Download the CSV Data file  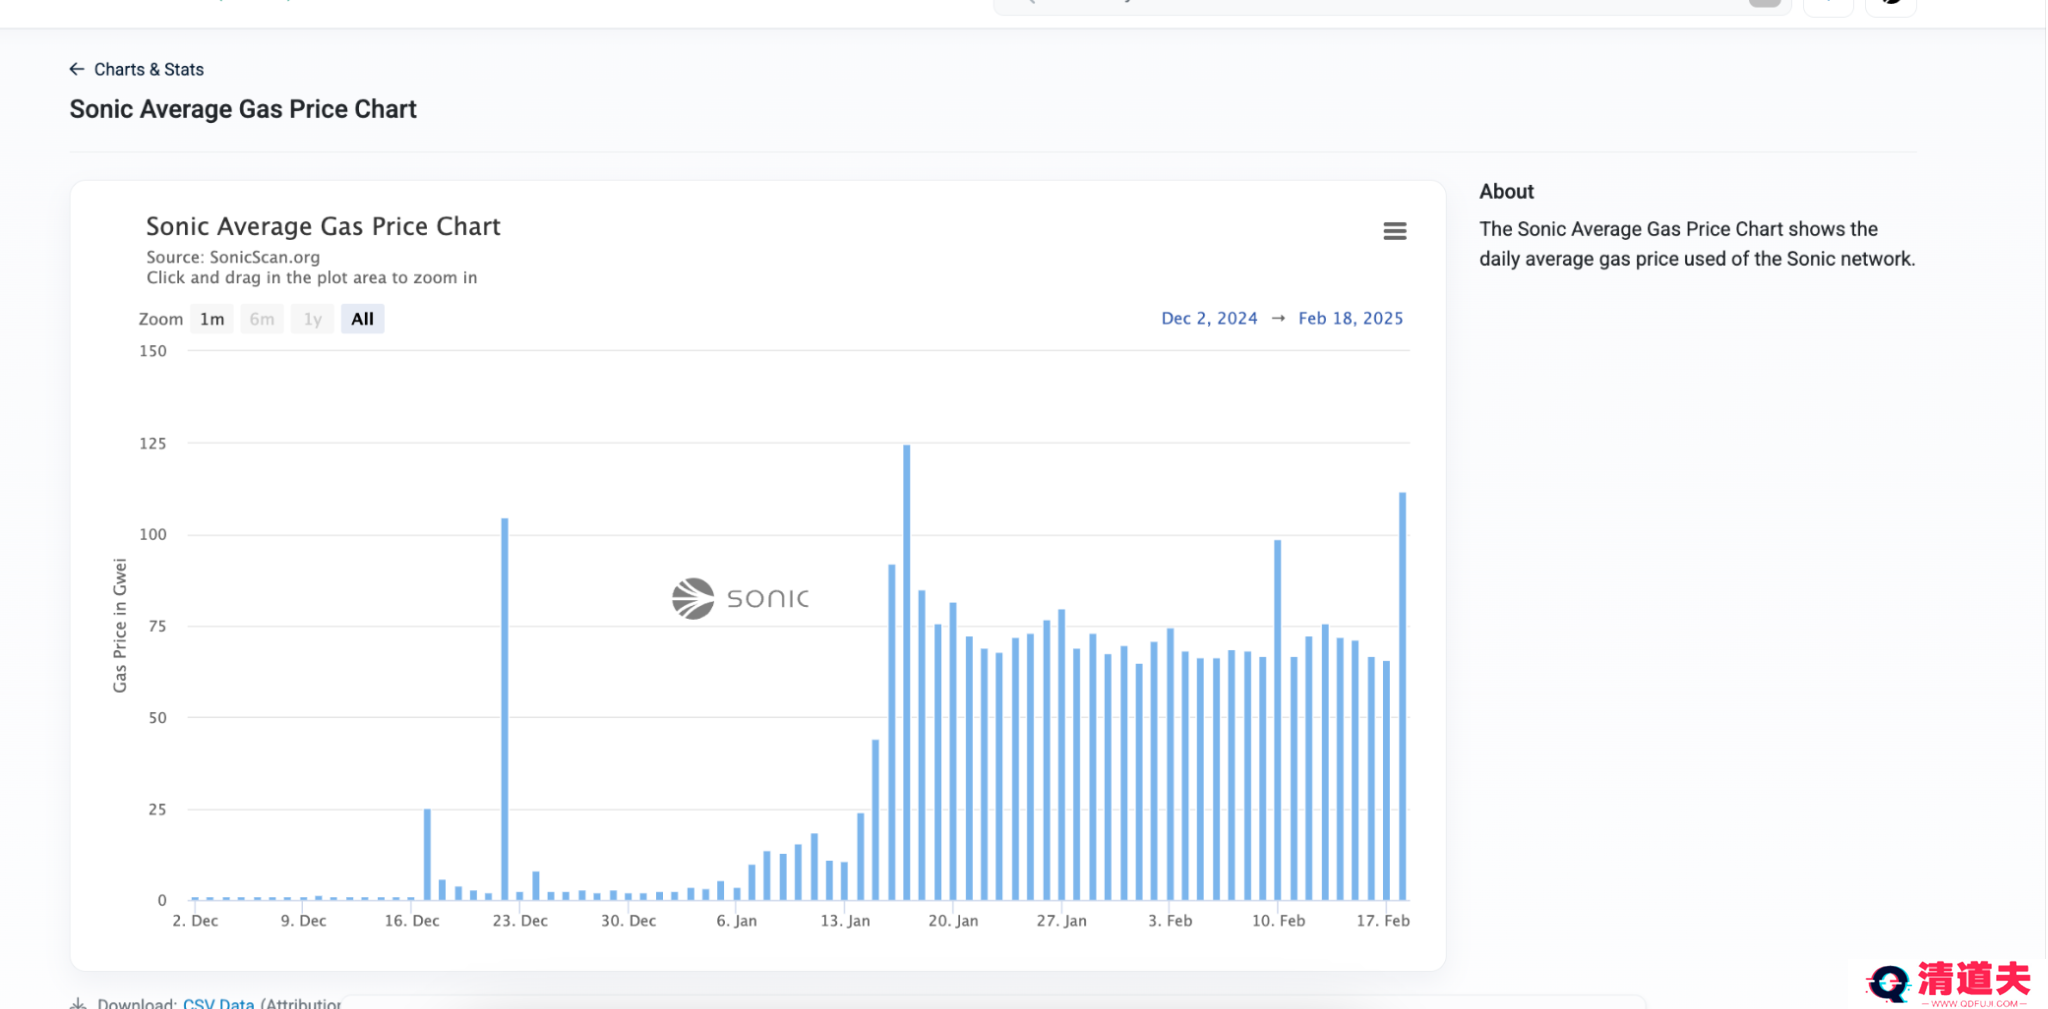point(218,1003)
